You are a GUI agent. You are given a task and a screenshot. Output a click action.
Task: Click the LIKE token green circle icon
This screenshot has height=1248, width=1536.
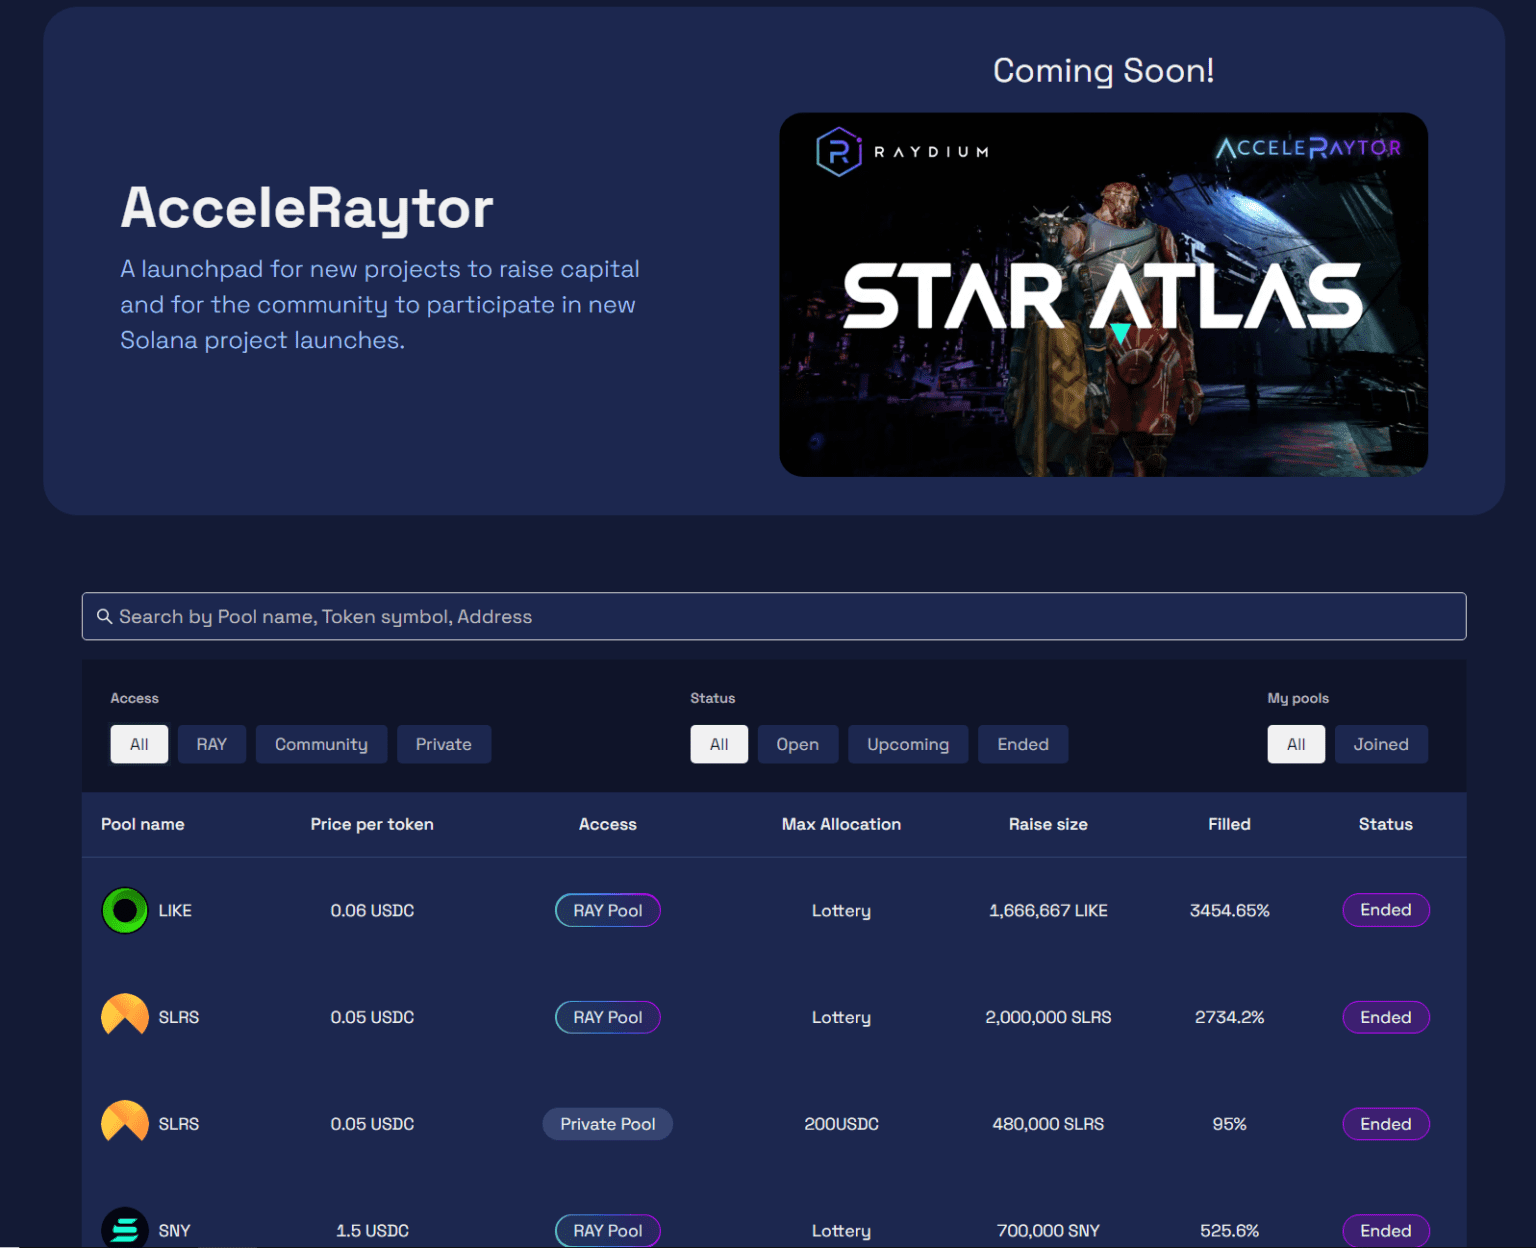[x=125, y=910]
